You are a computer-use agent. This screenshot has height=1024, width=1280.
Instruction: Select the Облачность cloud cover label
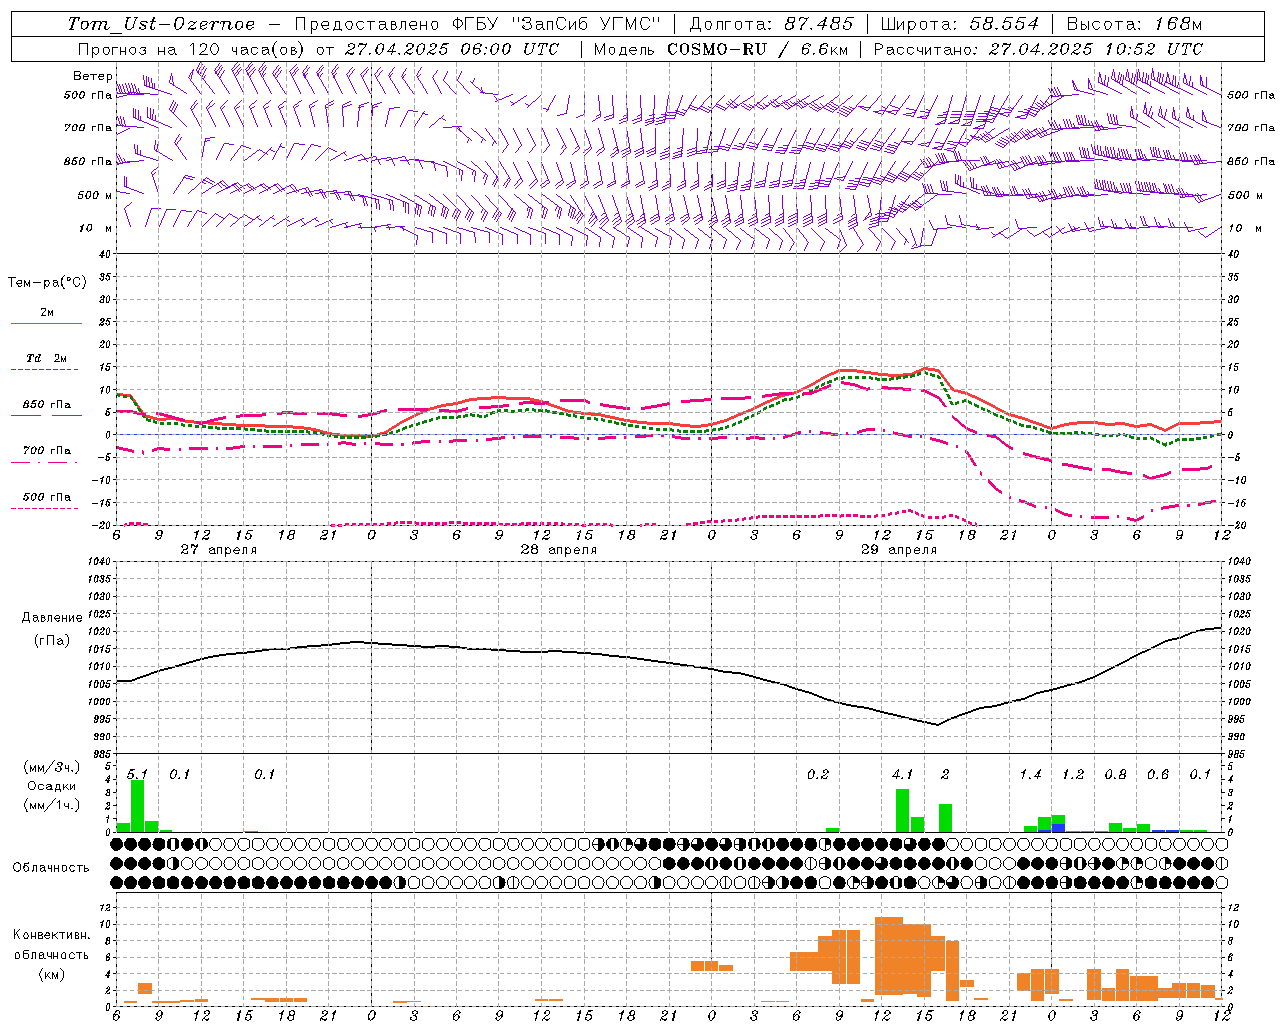pos(51,868)
